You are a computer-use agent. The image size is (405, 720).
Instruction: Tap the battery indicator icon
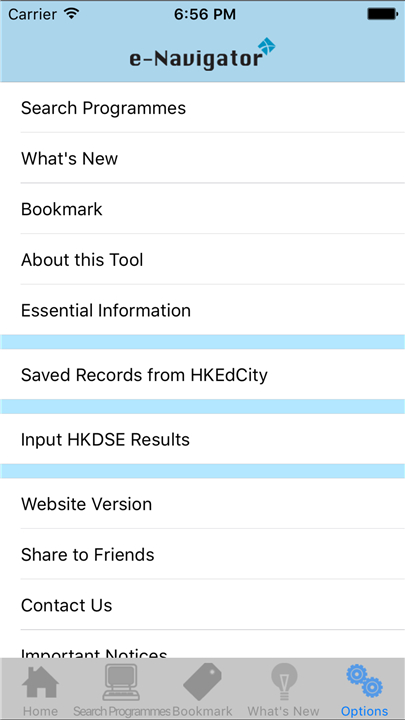[382, 14]
